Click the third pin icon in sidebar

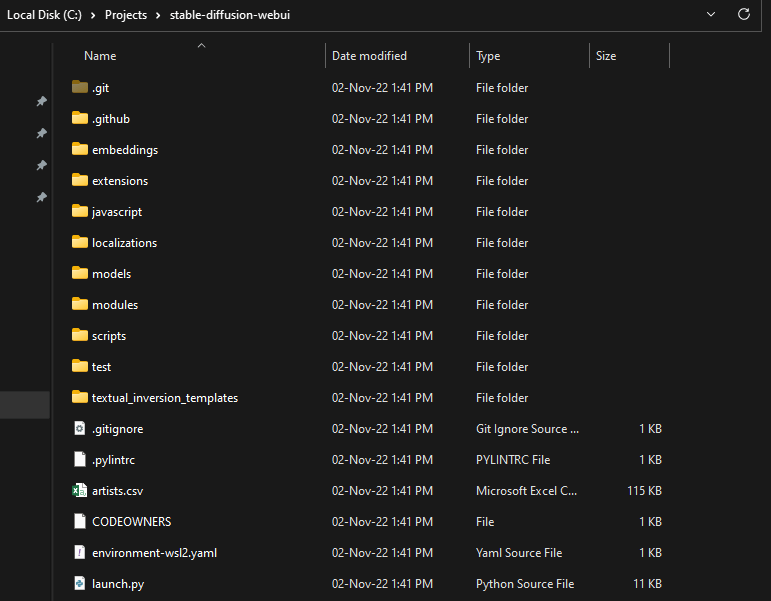click(42, 165)
